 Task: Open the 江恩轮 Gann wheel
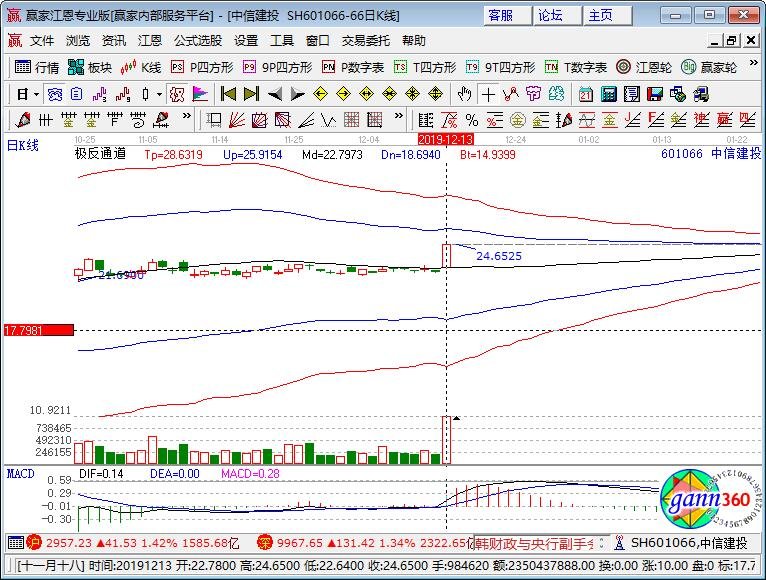644,67
